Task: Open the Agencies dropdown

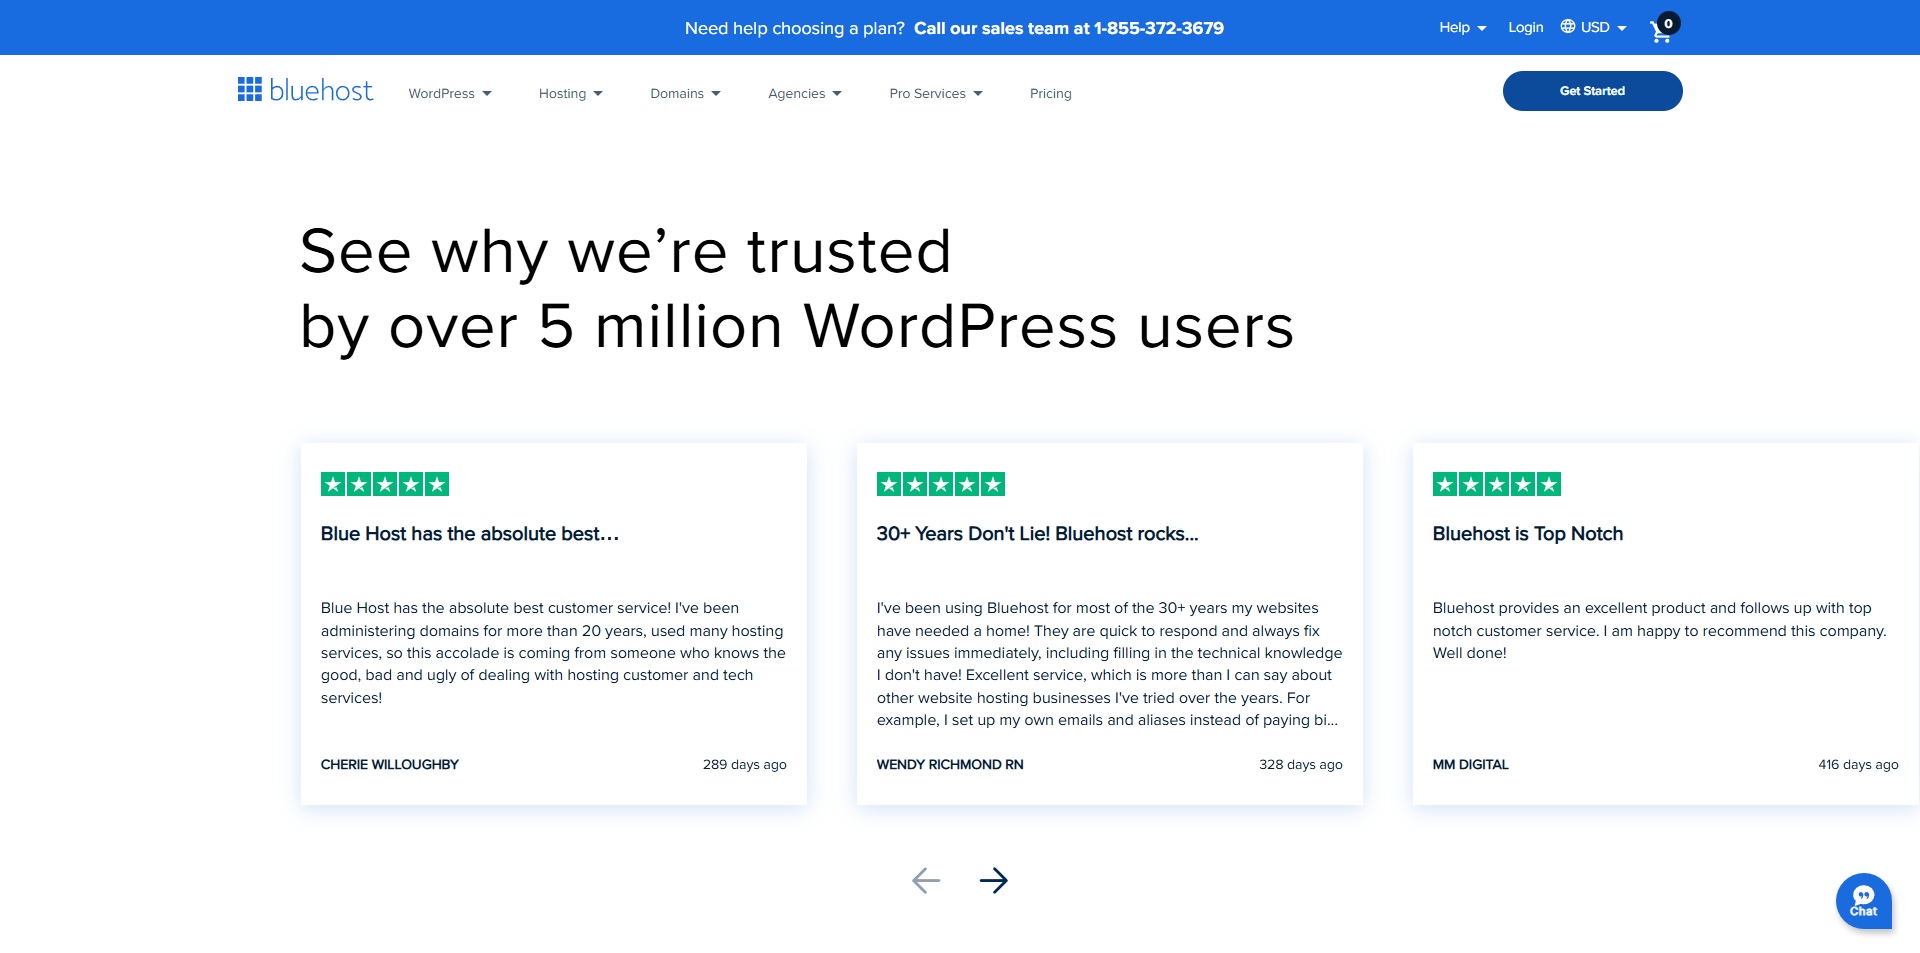Action: [x=804, y=93]
